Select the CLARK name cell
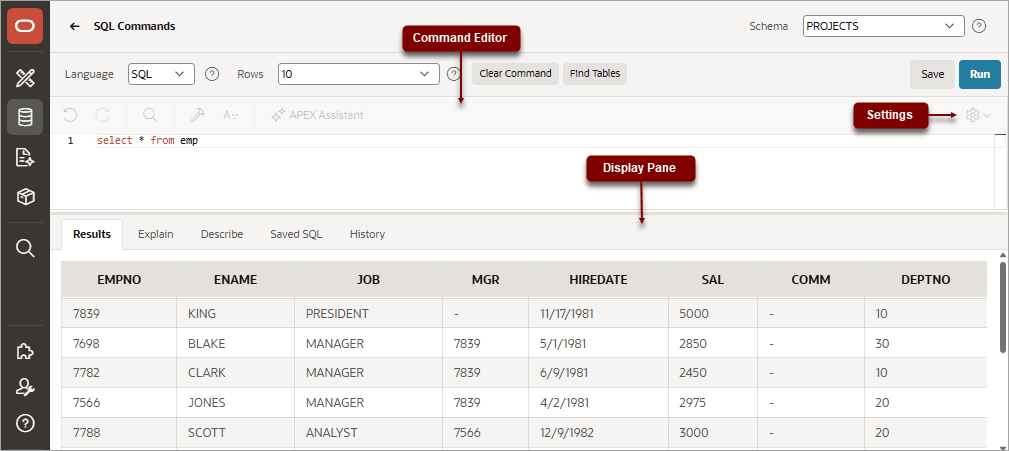Image resolution: width=1009 pixels, height=451 pixels. 236,373
